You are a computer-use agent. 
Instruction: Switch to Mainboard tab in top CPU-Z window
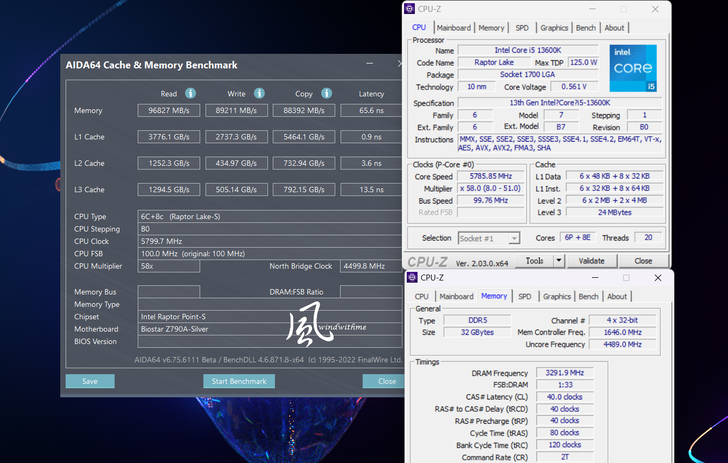pyautogui.click(x=454, y=28)
